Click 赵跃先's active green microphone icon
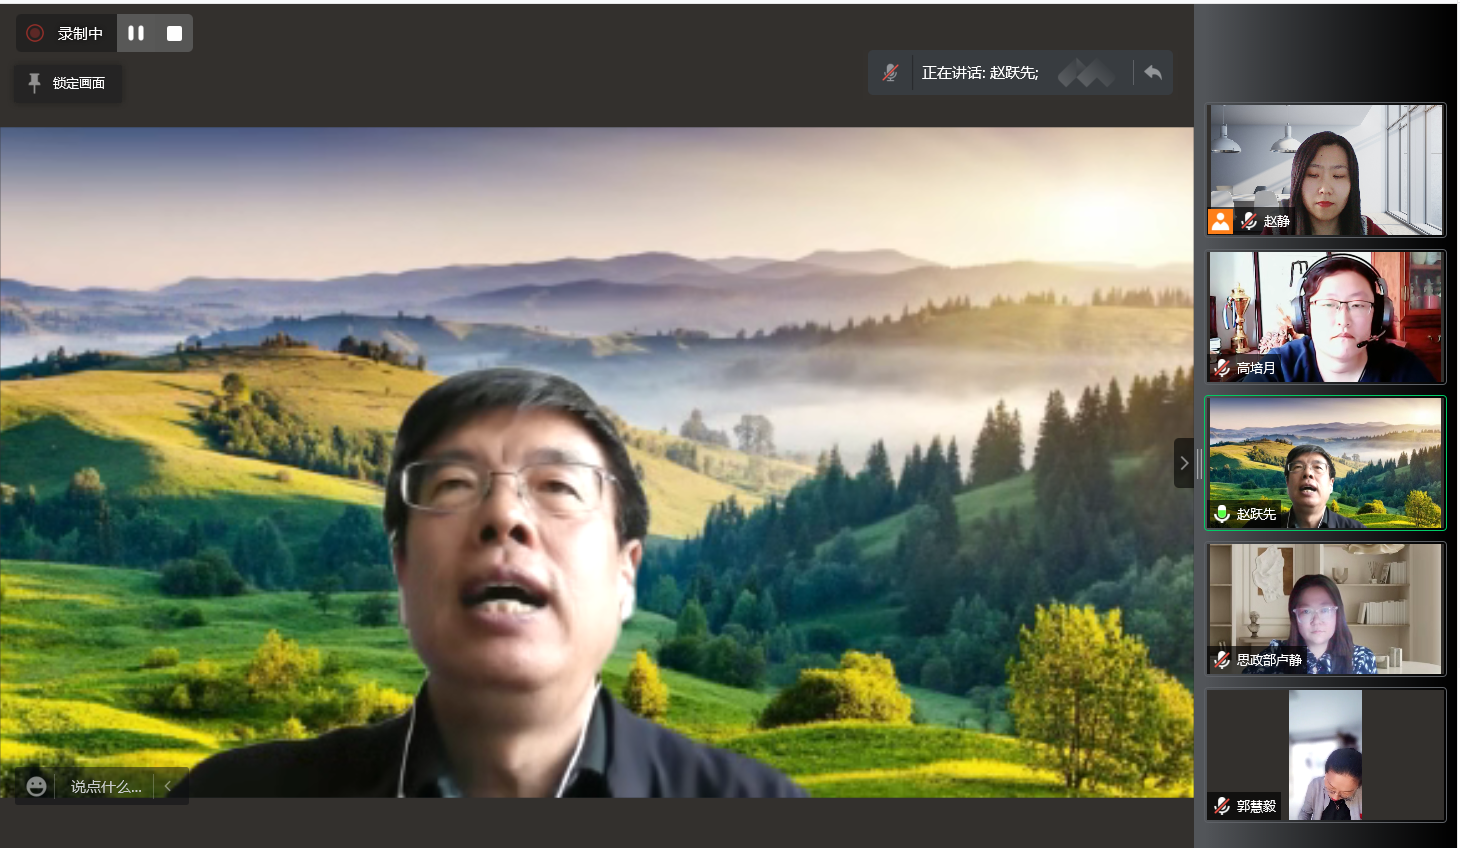This screenshot has width=1460, height=848. coord(1220,513)
